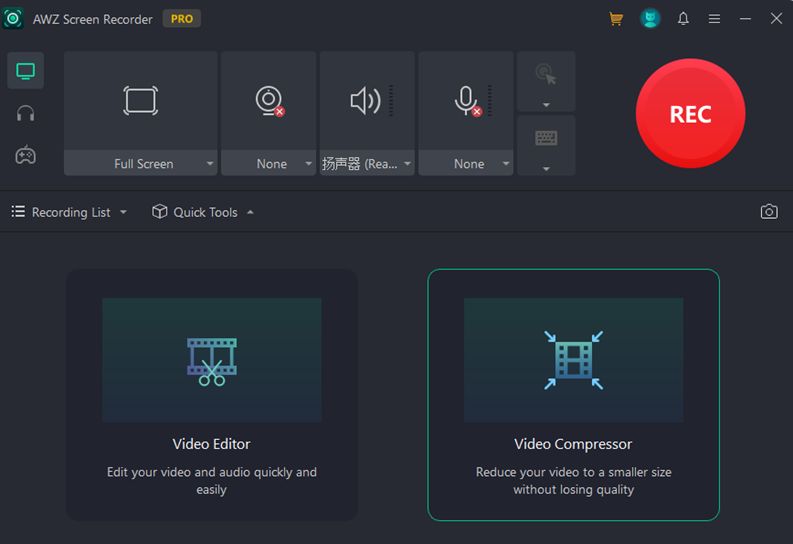Start recording with the red REC button
Screen dimensions: 793x544
click(690, 113)
